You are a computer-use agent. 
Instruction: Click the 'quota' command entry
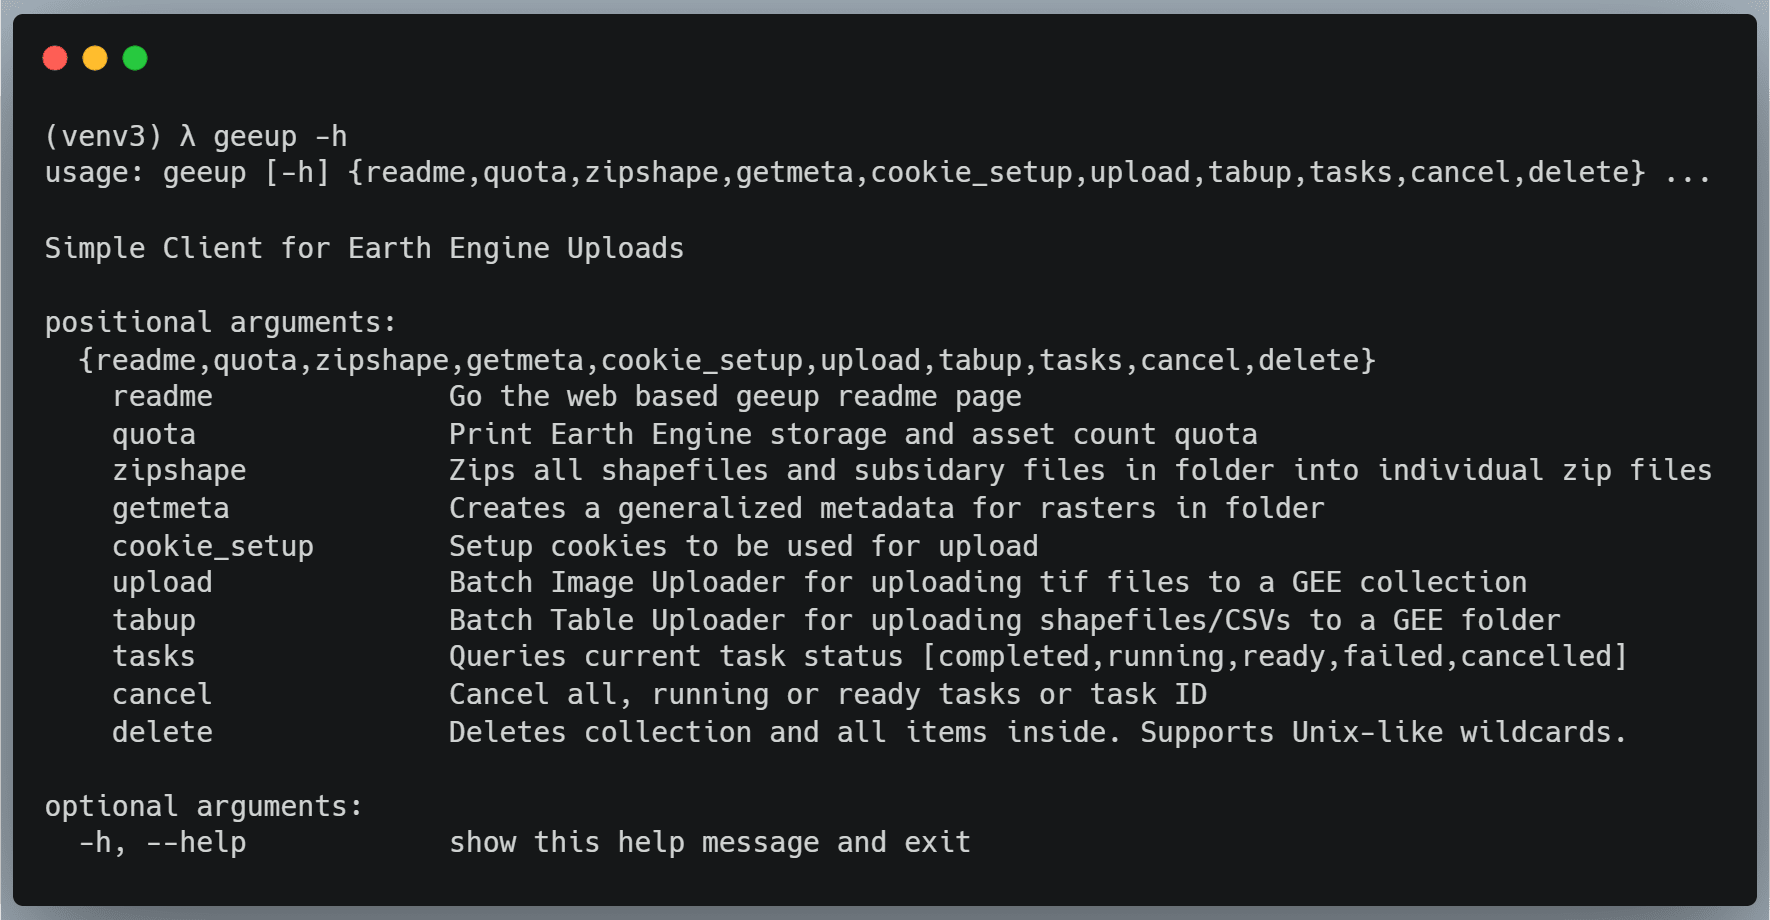[154, 435]
